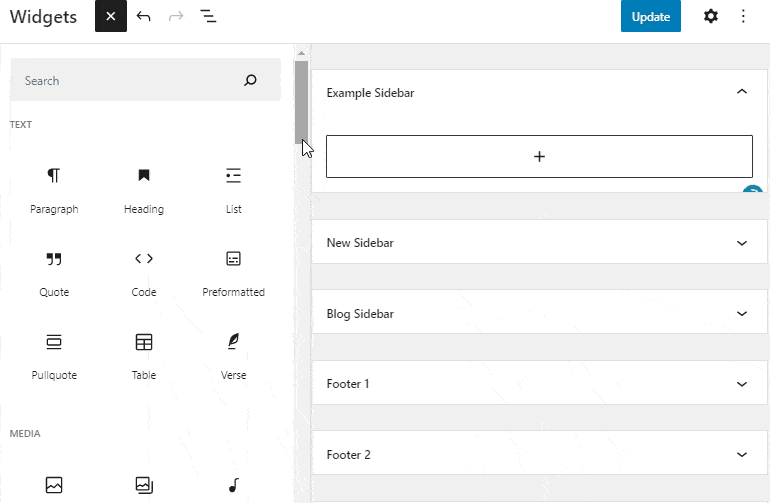Screen dimensions: 770x503
Task: Click the MEDIA category heading
Action: coord(25,433)
